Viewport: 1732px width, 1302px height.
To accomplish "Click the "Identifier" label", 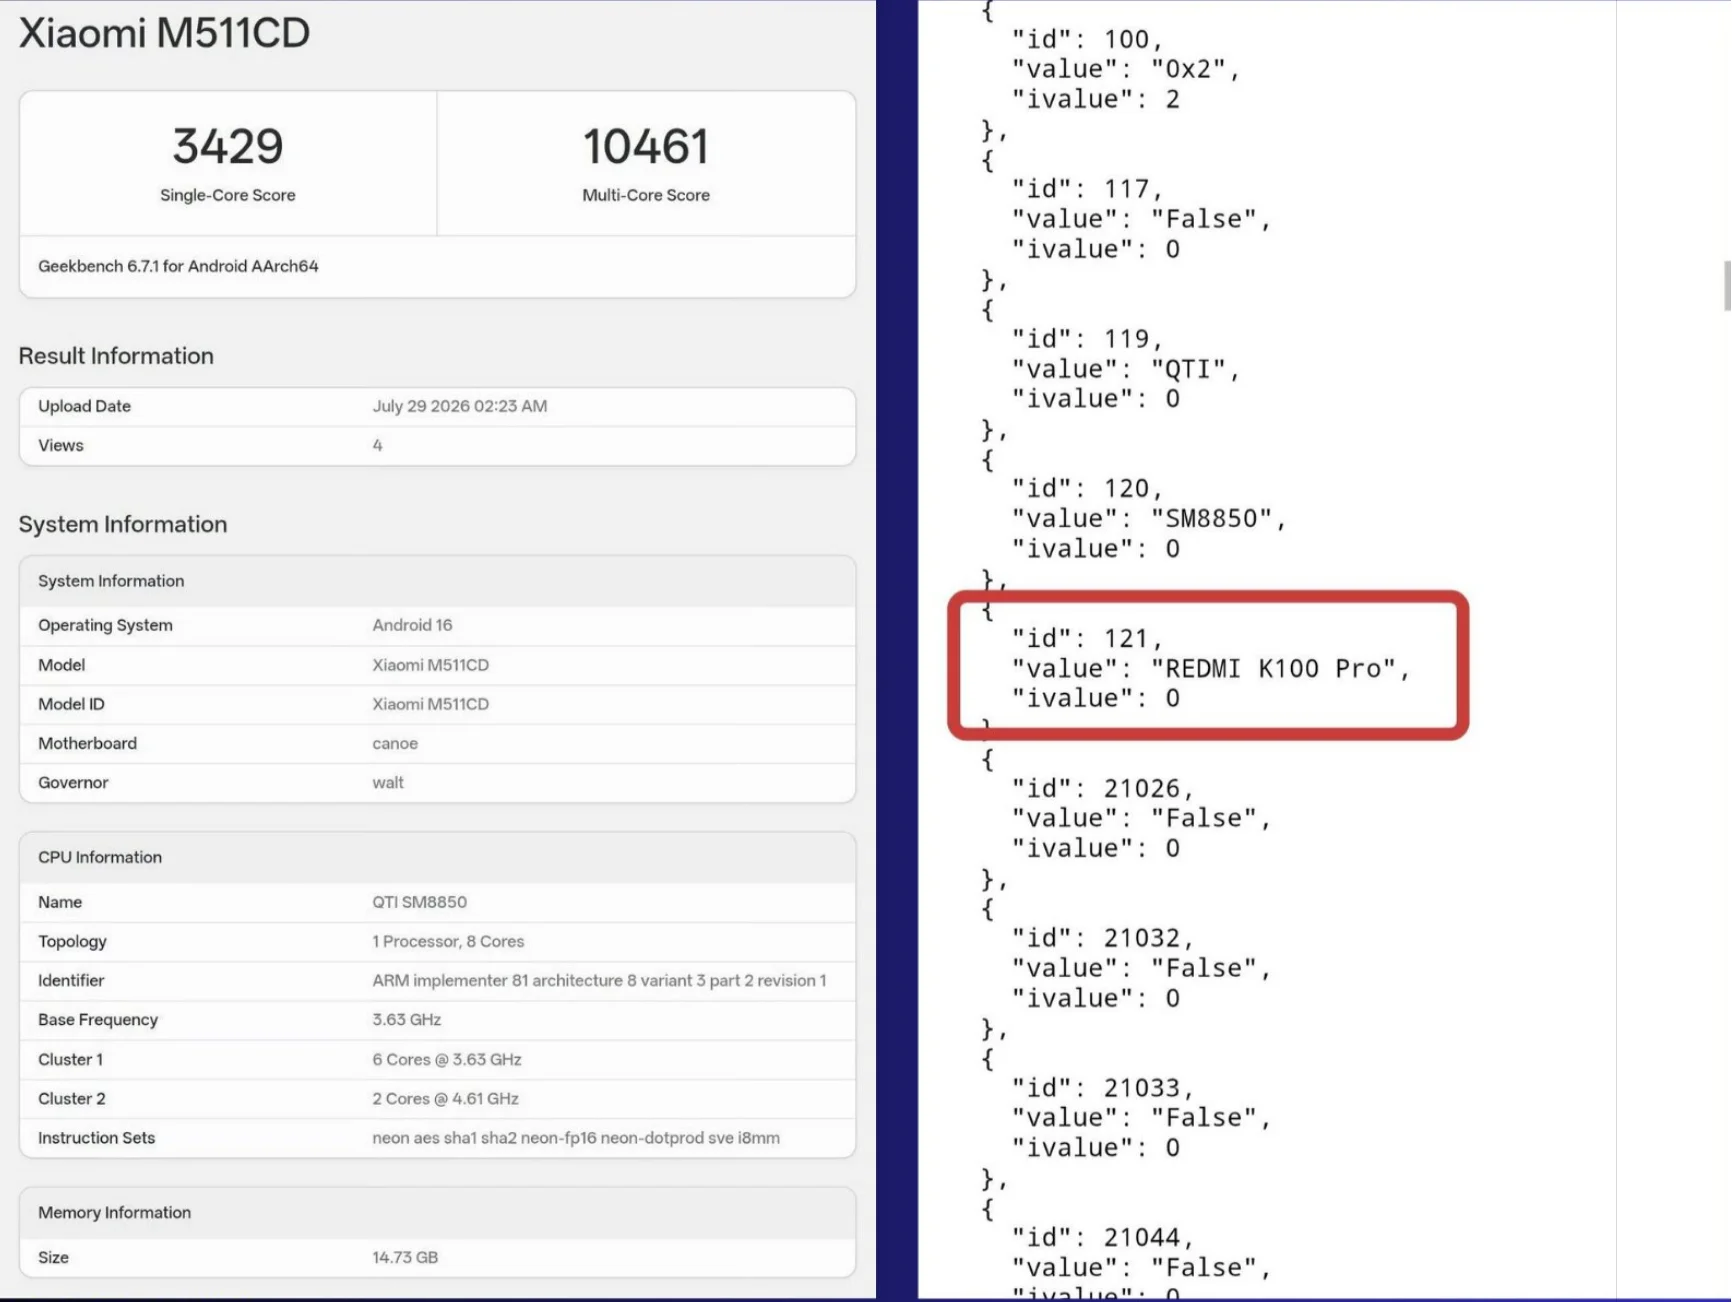I will 71,980.
